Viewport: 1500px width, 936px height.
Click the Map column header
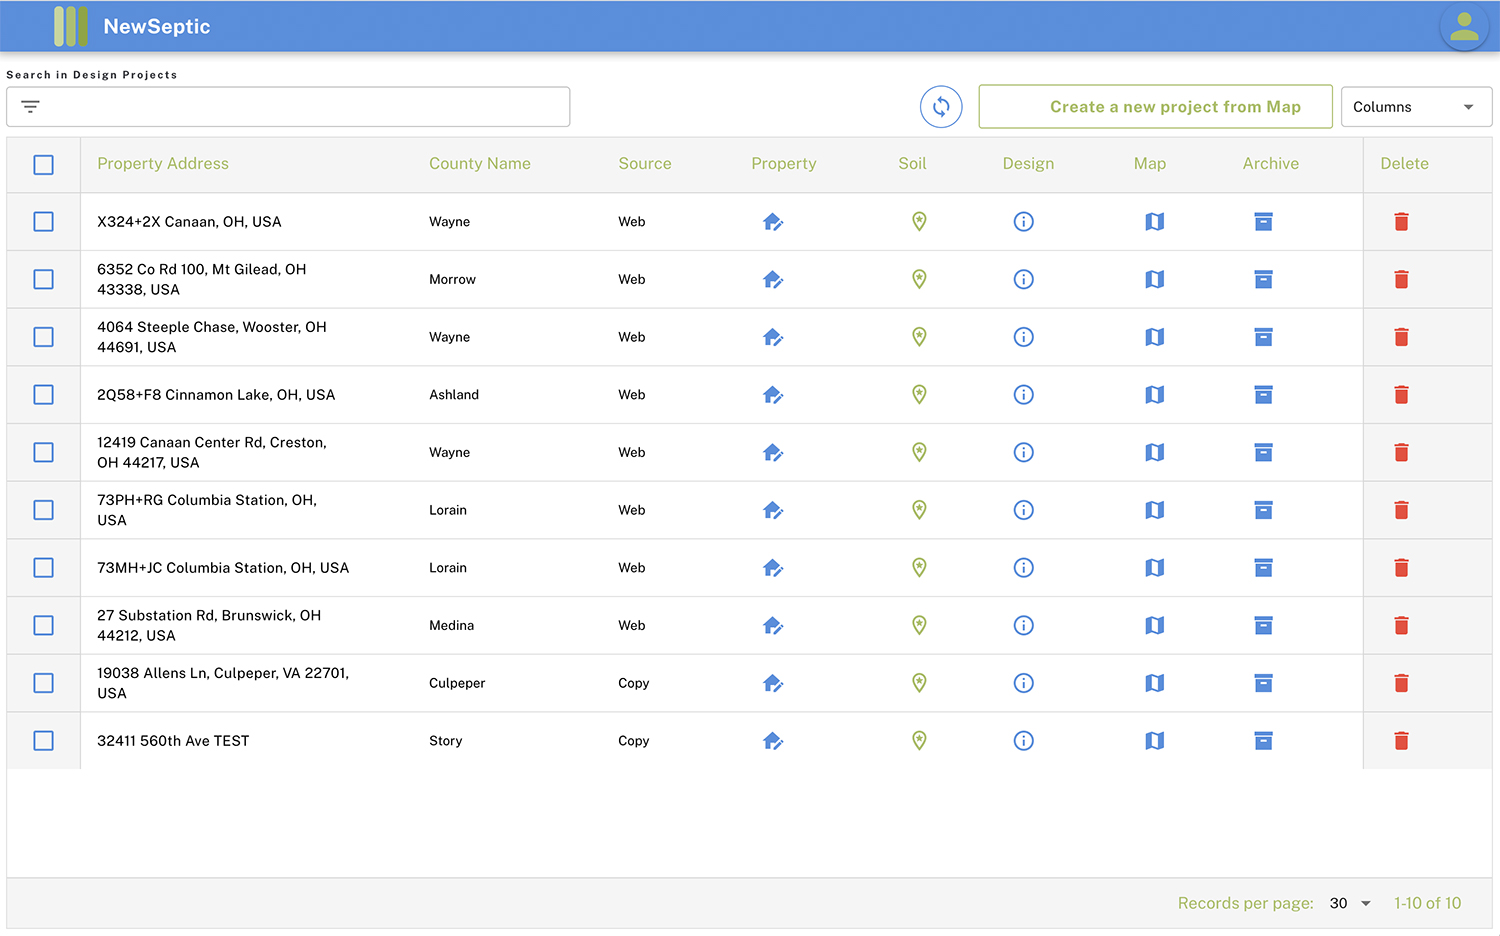coord(1150,164)
